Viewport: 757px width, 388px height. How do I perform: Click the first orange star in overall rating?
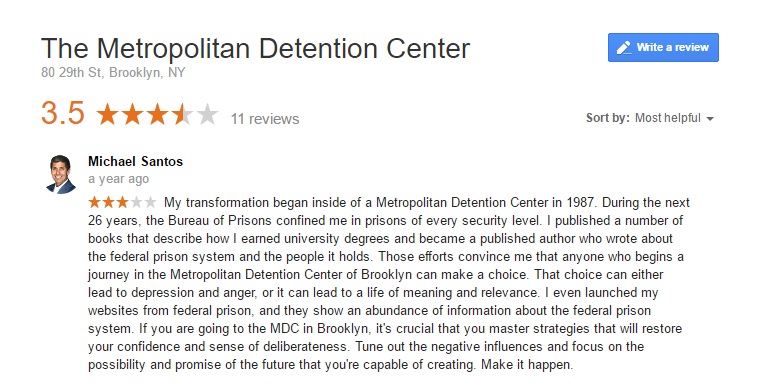pyautogui.click(x=108, y=115)
